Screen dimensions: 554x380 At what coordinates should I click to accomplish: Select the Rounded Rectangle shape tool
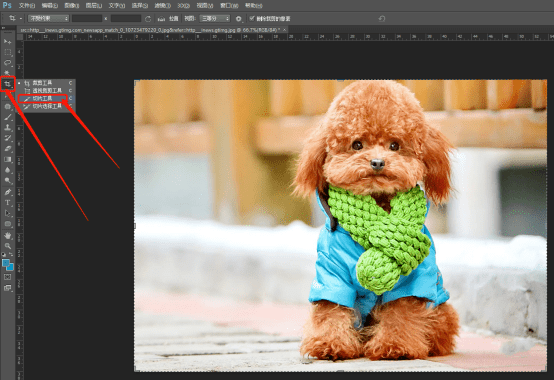(7, 224)
